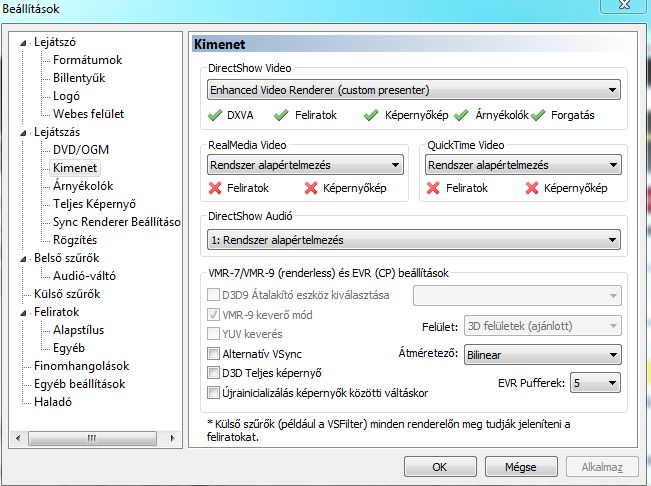Click the green checkmark next to Forgatás
Viewport: 651px width, 486px height.
[538, 115]
